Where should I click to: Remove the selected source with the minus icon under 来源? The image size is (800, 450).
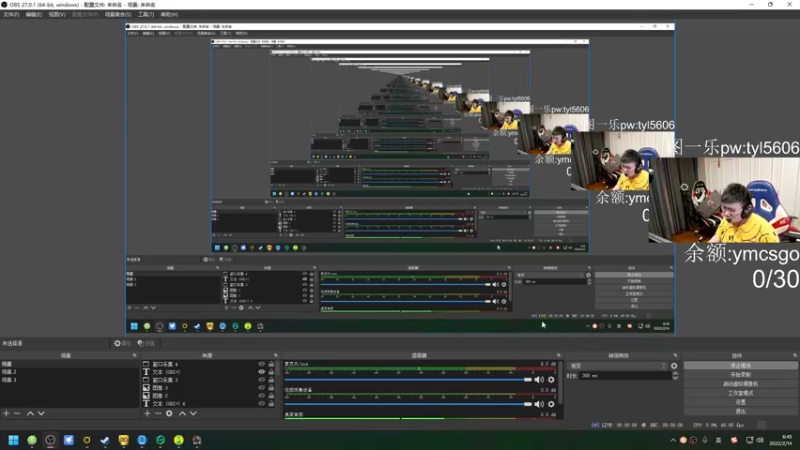pyautogui.click(x=158, y=413)
